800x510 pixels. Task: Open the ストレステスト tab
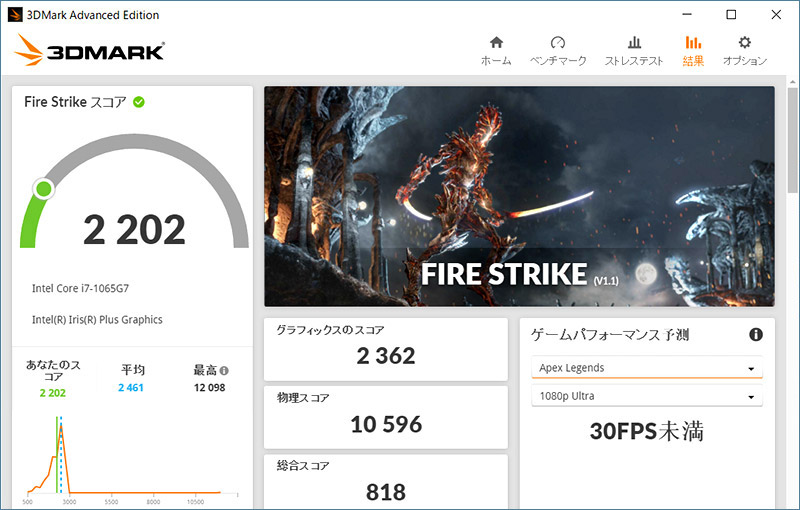634,51
